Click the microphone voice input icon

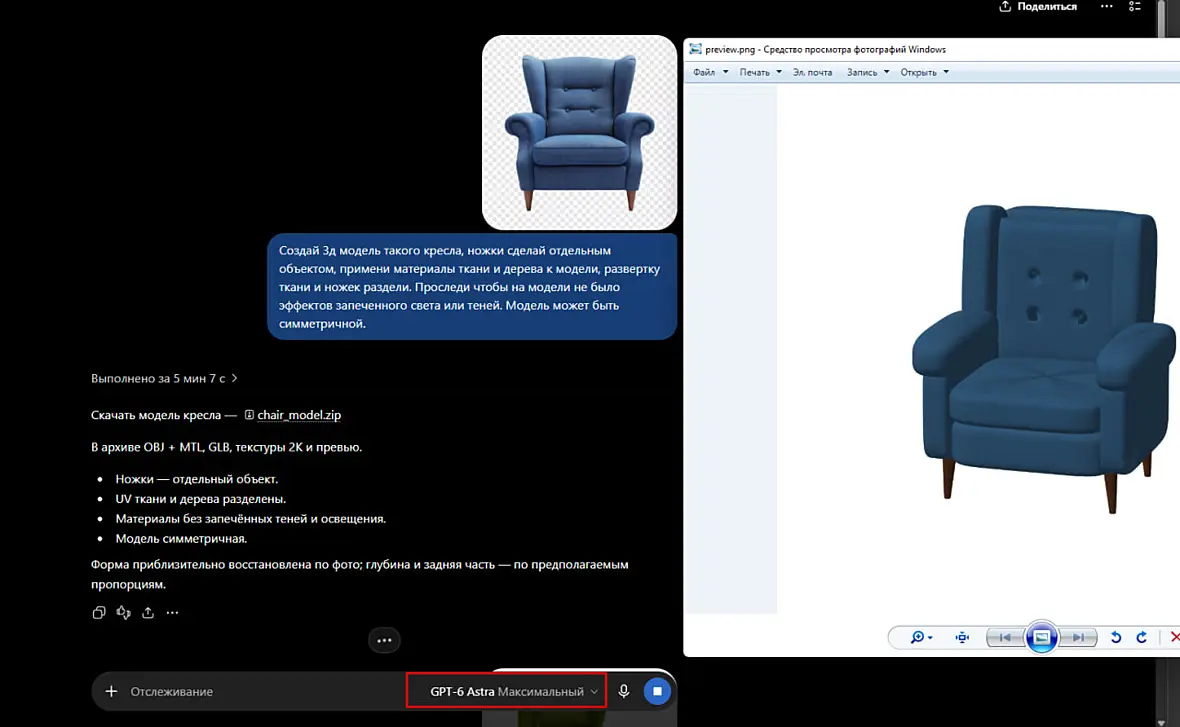624,691
